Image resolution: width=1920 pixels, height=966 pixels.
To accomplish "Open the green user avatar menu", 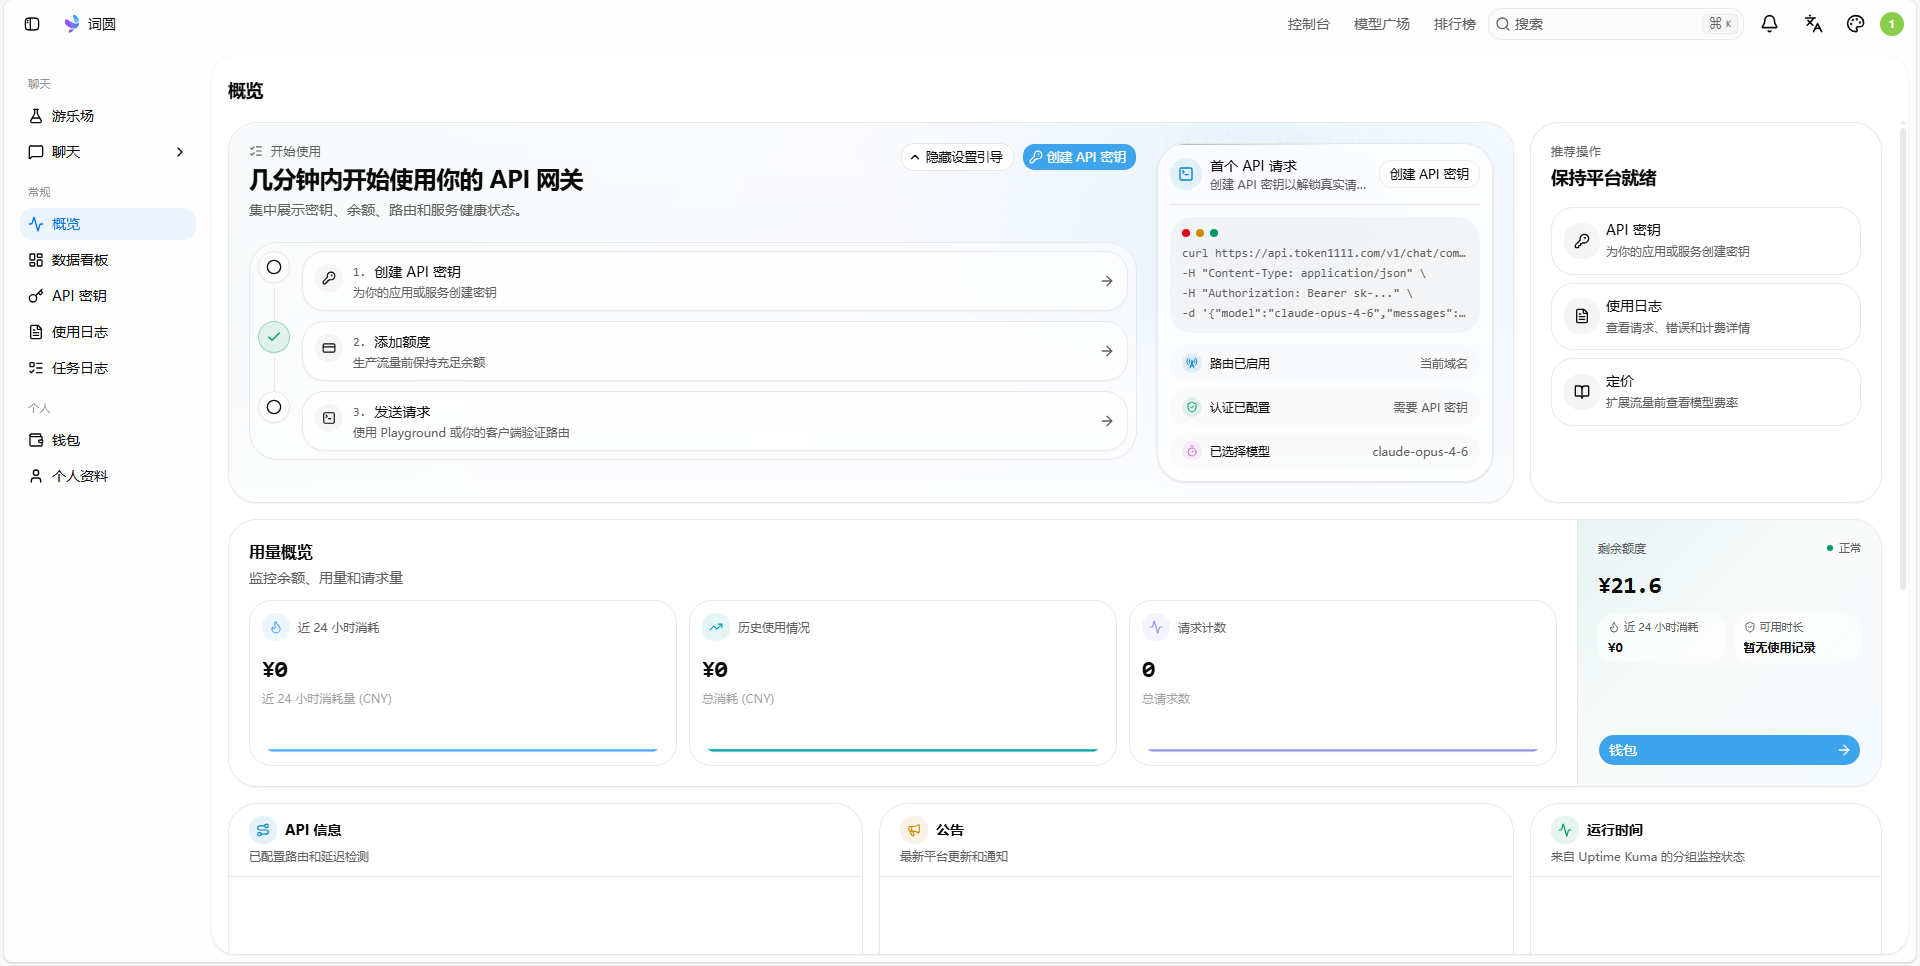I will click(x=1891, y=24).
